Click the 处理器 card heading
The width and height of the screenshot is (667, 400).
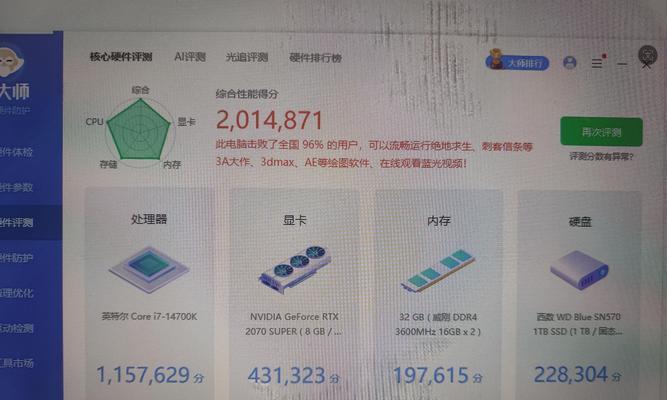coord(149,219)
